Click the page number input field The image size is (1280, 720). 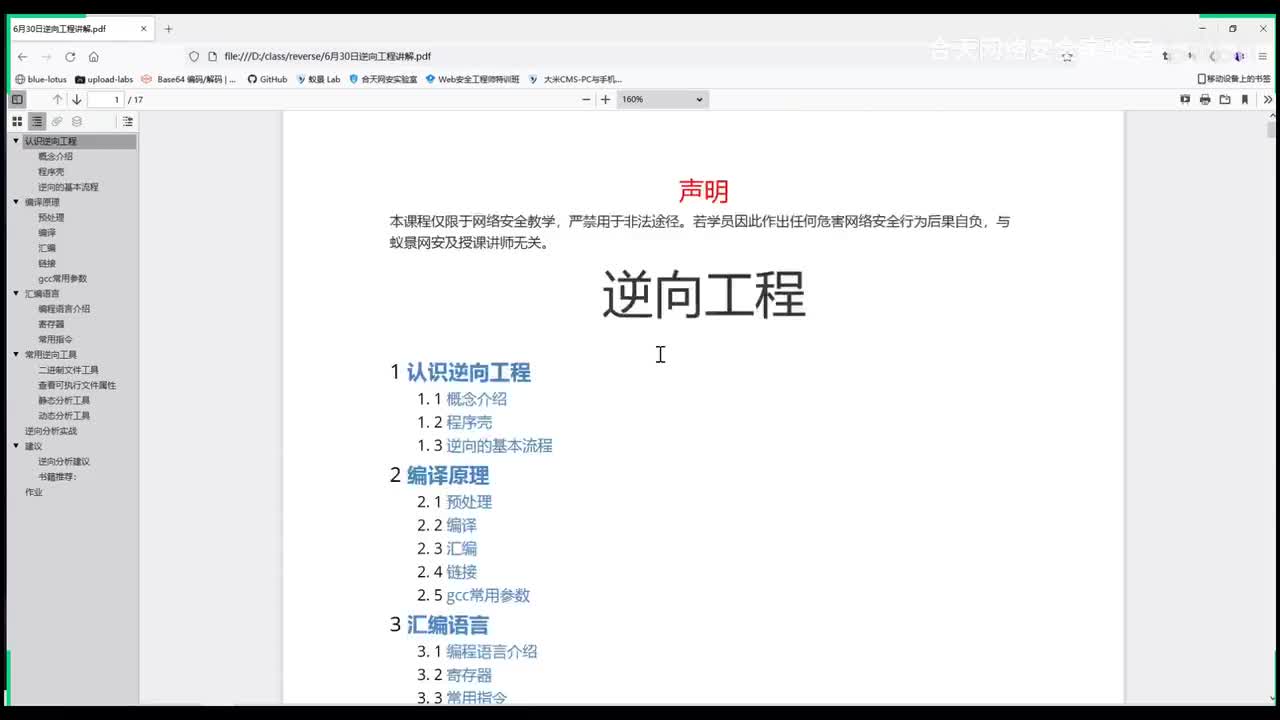[x=105, y=99]
